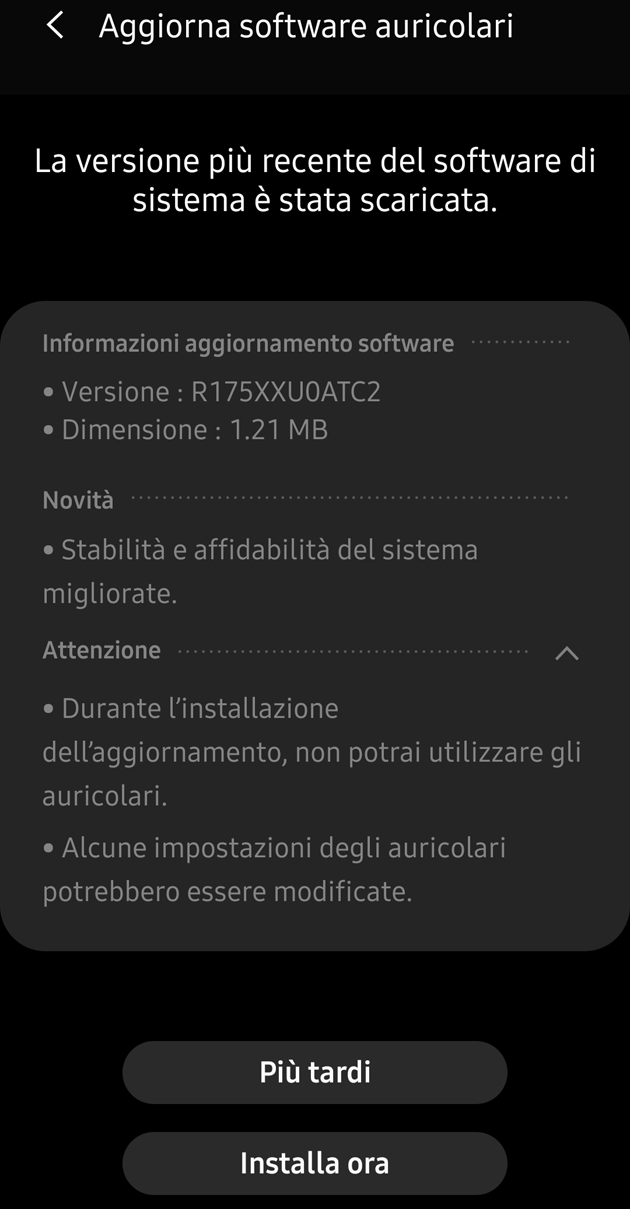Tap the downloaded software headline message

pos(315,180)
